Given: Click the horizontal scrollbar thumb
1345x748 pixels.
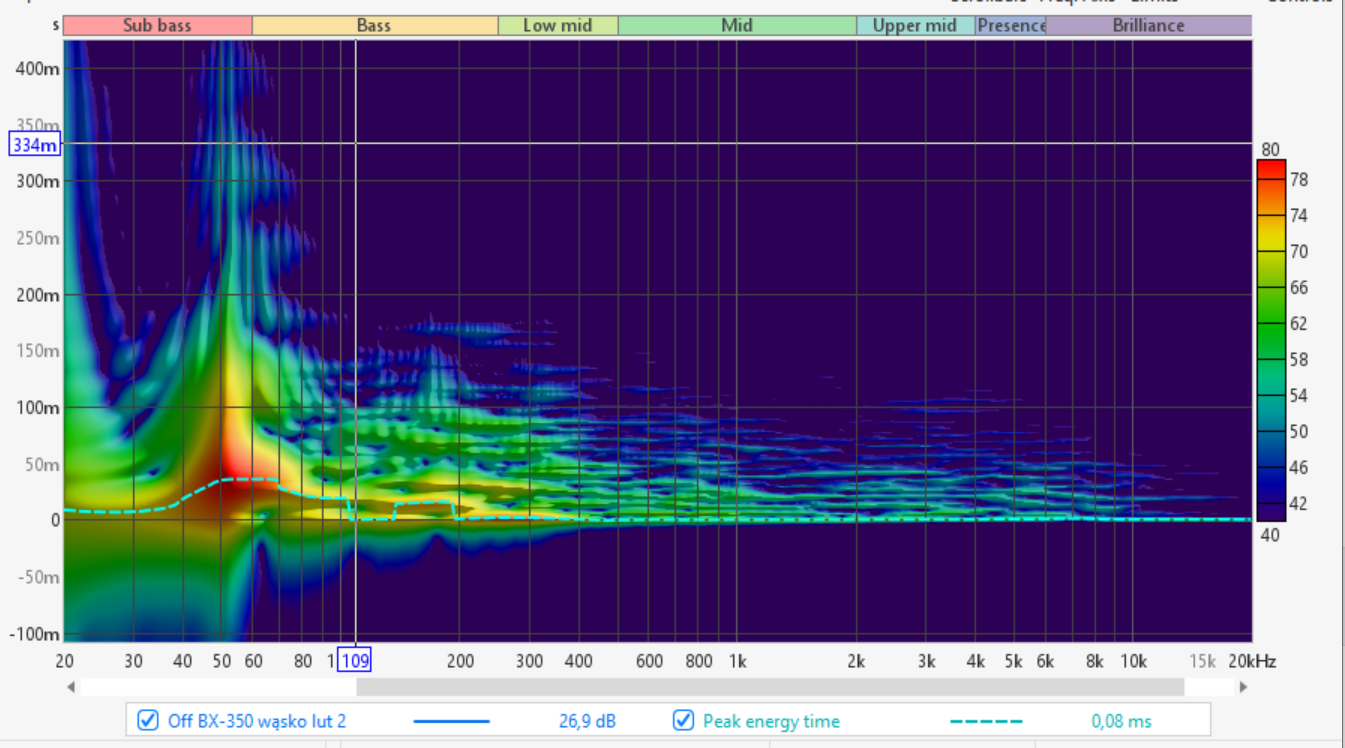Looking at the screenshot, I should [x=770, y=687].
